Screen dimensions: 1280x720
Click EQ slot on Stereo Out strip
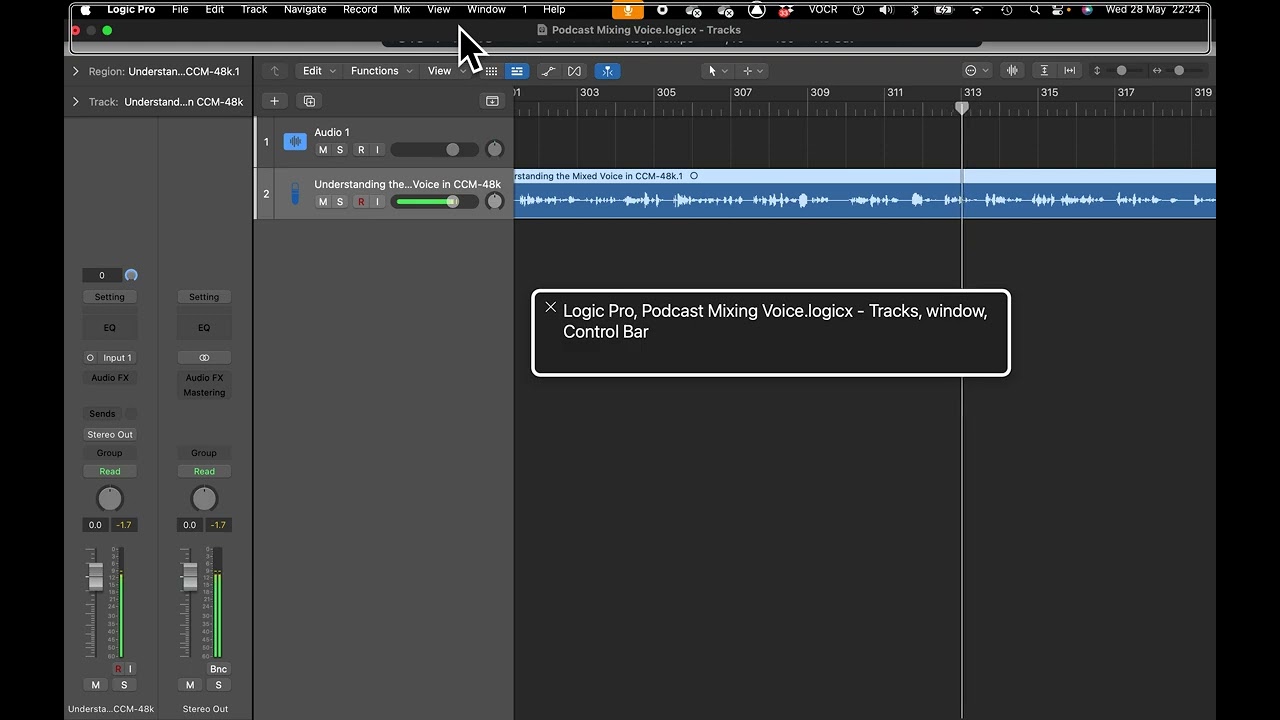(x=204, y=327)
